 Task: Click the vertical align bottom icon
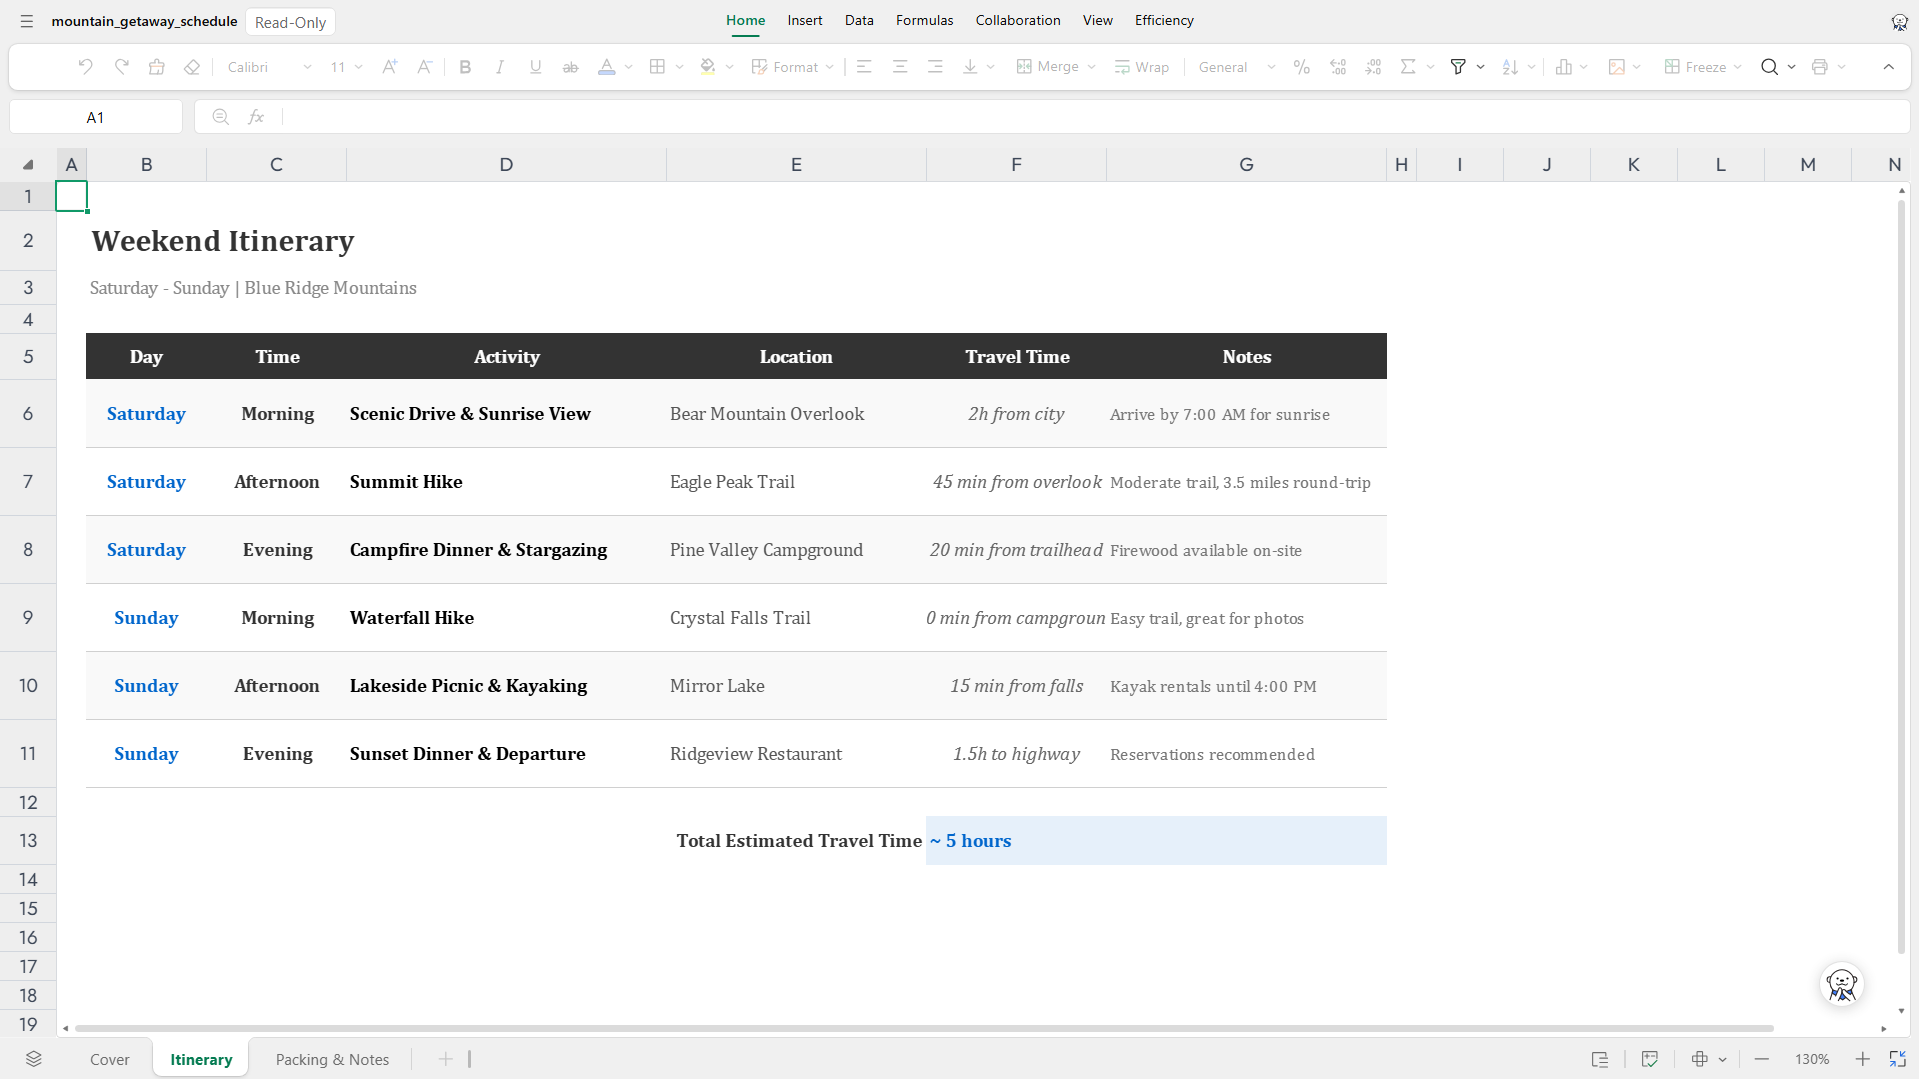click(970, 67)
